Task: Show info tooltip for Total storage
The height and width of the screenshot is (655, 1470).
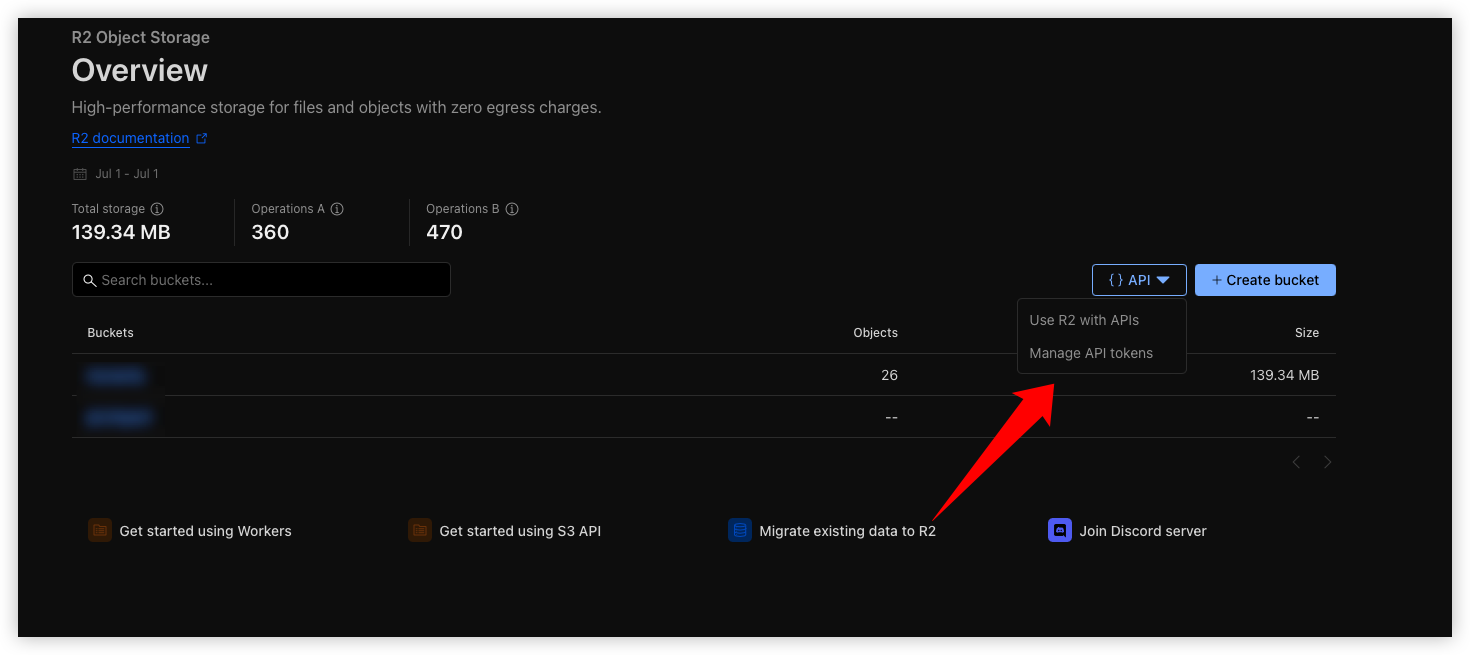Action: (x=157, y=209)
